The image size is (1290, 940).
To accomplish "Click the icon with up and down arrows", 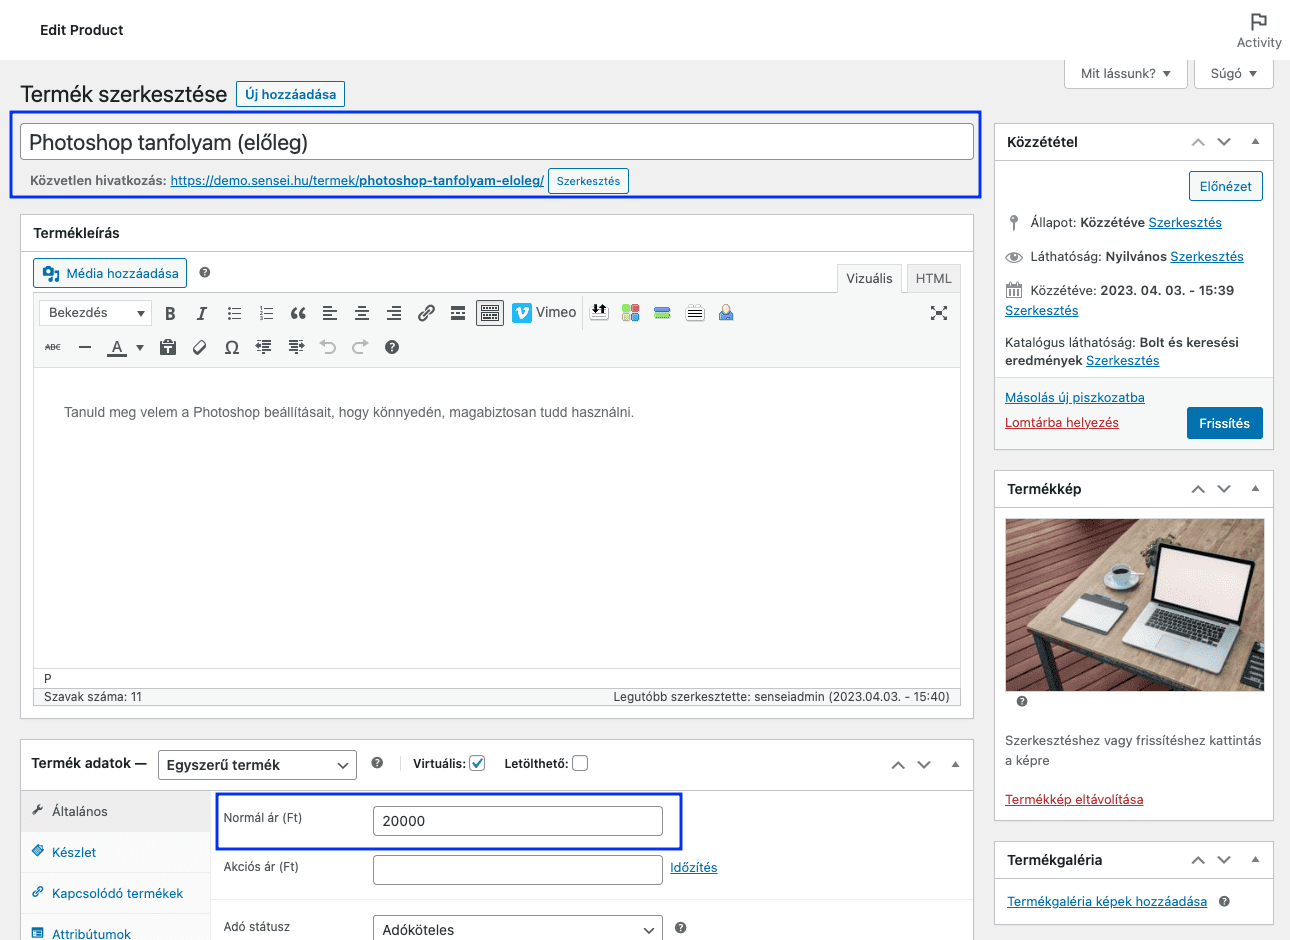I will click(x=599, y=312).
